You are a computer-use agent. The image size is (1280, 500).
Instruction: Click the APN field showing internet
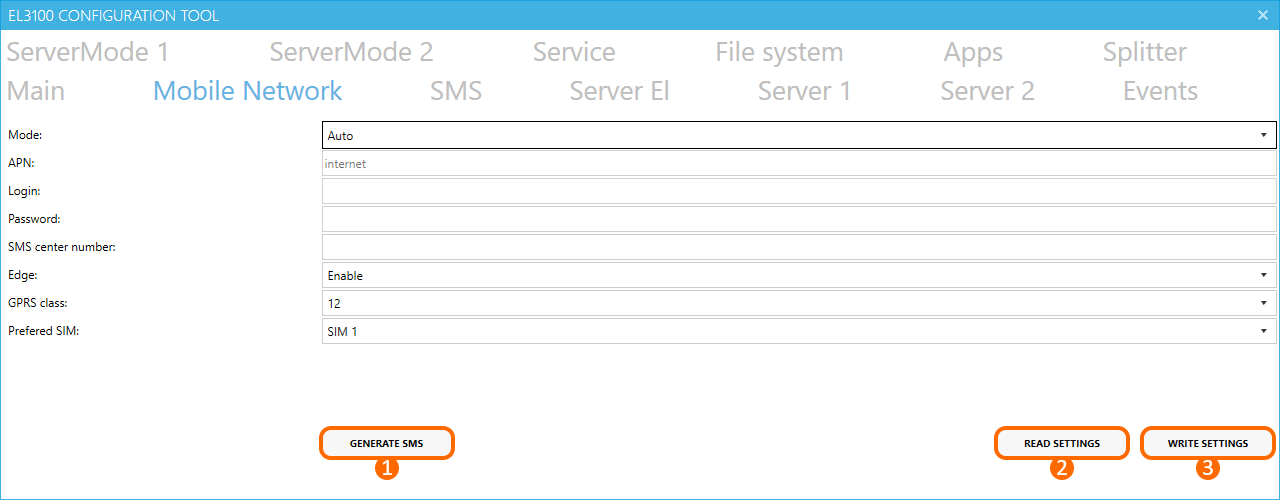point(799,163)
